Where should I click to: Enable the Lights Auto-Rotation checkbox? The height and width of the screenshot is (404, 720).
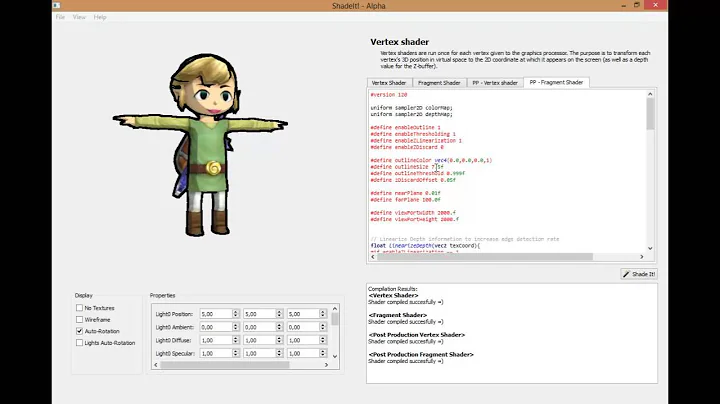pyautogui.click(x=79, y=342)
